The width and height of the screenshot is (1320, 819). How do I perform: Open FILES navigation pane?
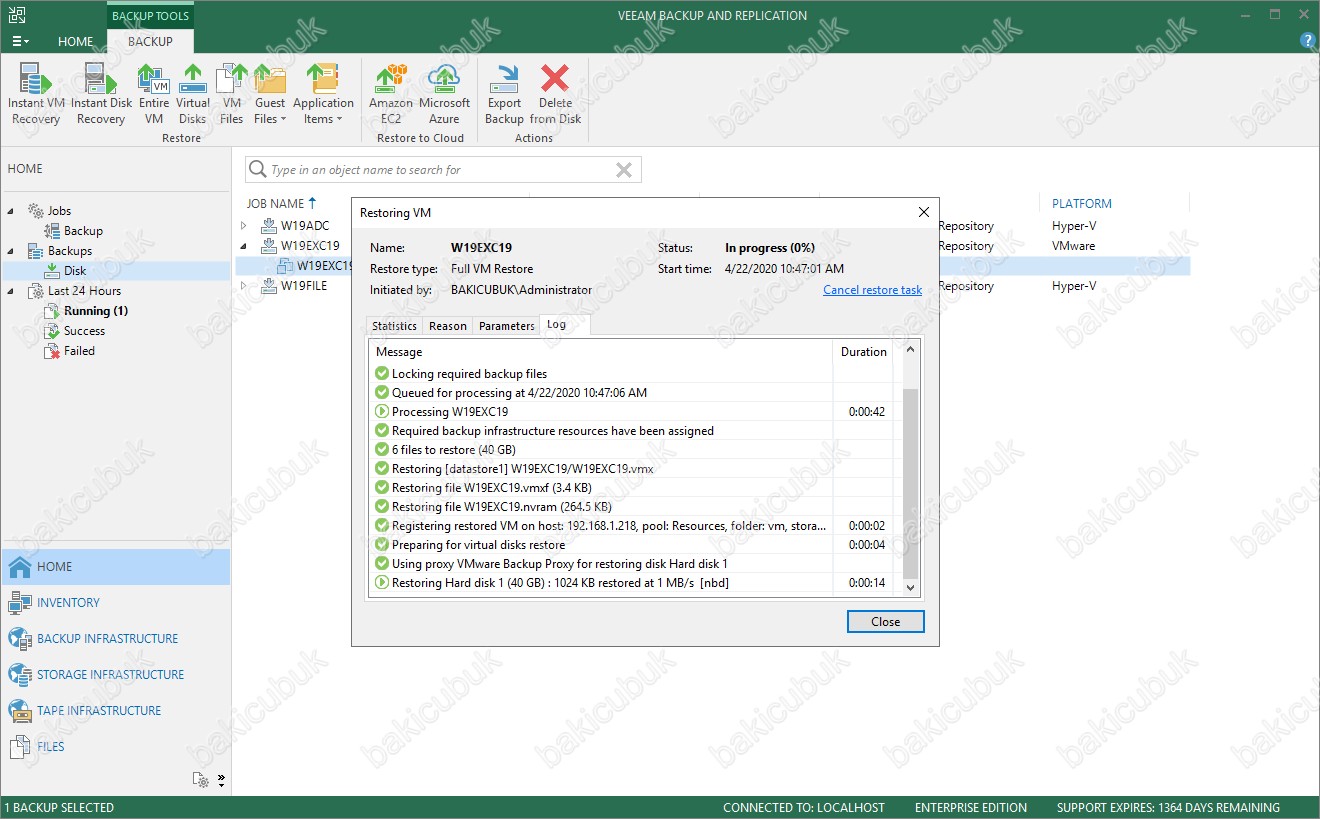tap(115, 746)
